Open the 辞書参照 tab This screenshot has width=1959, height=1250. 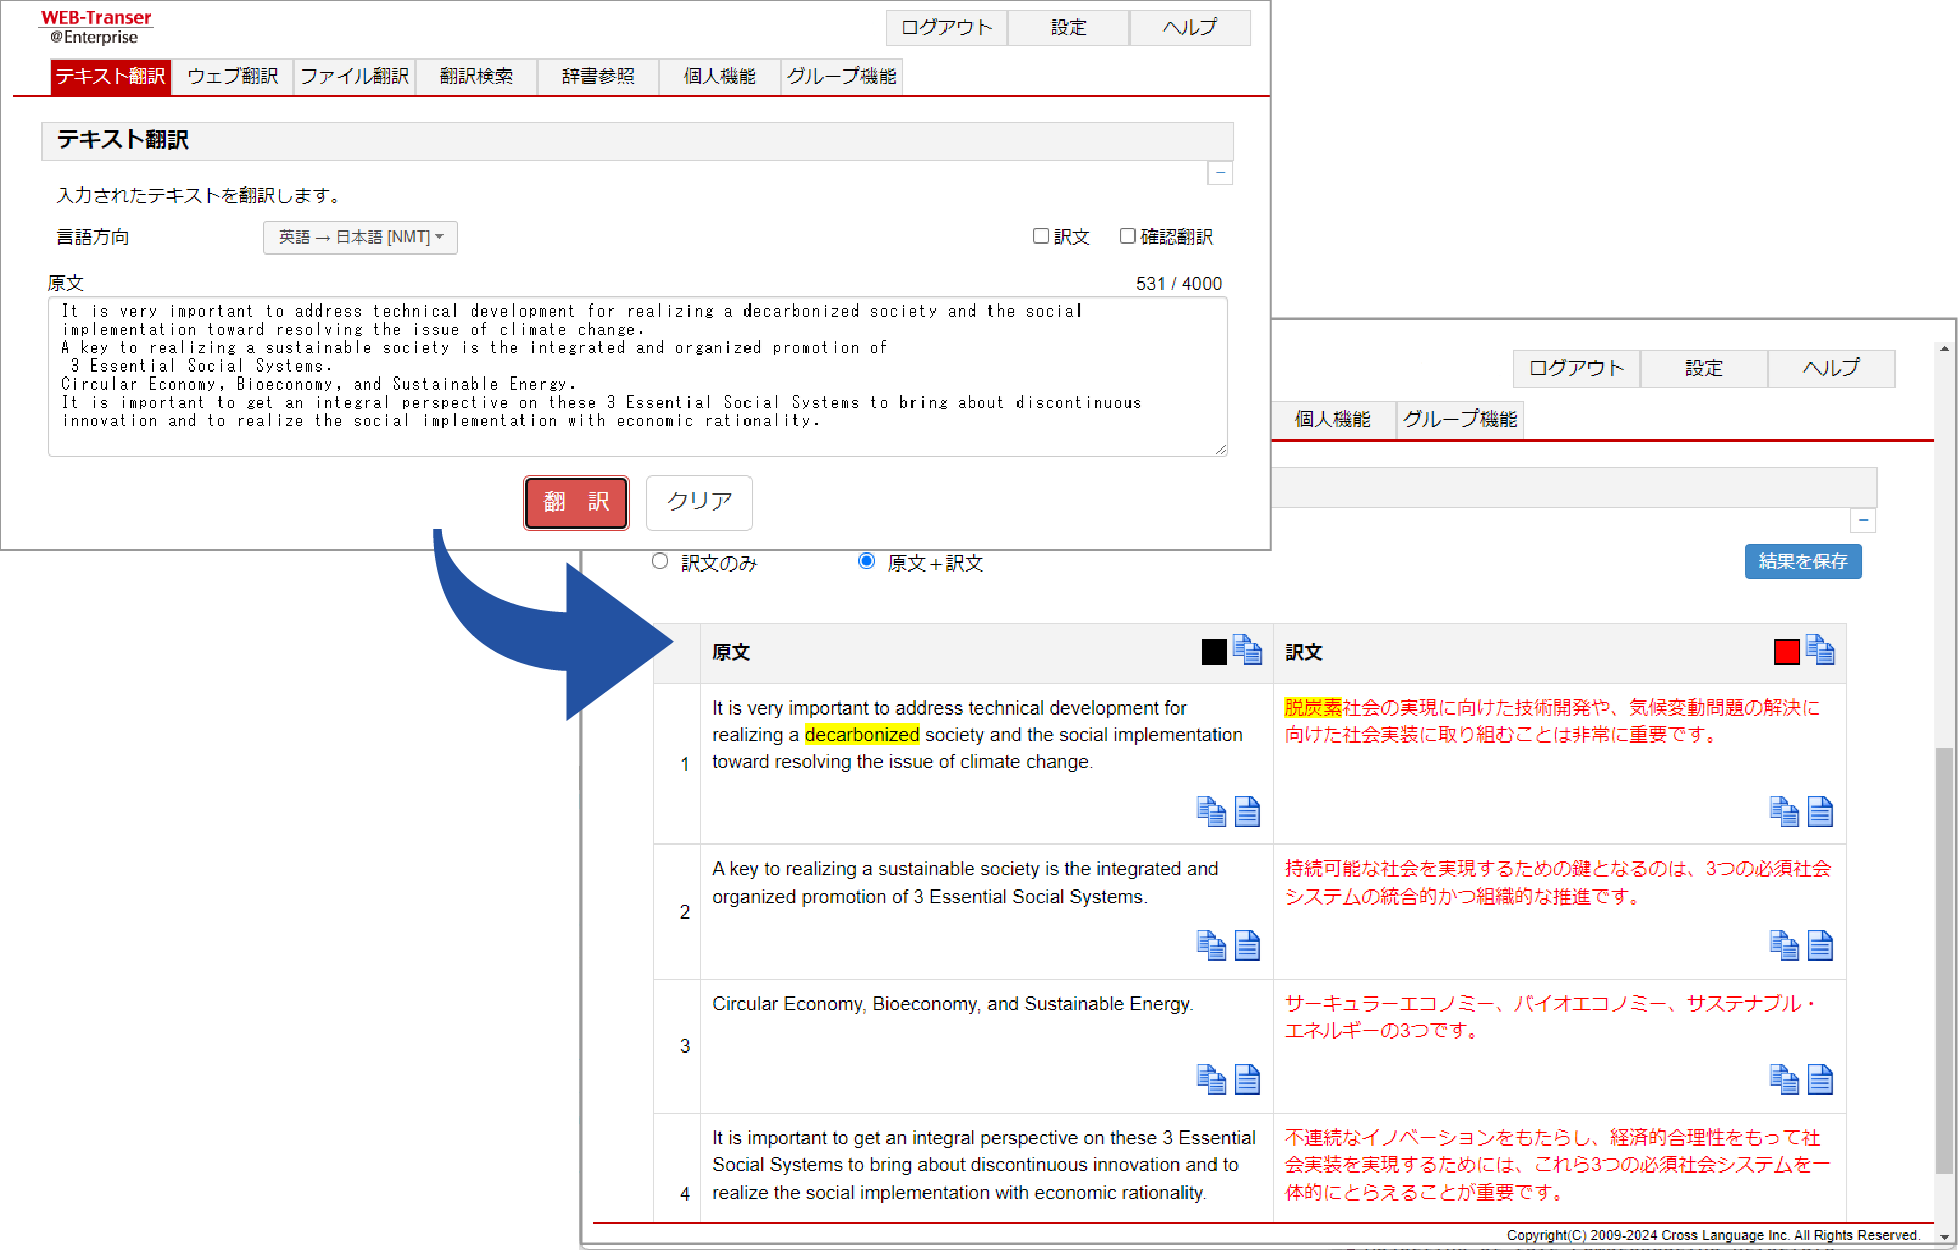(x=598, y=76)
